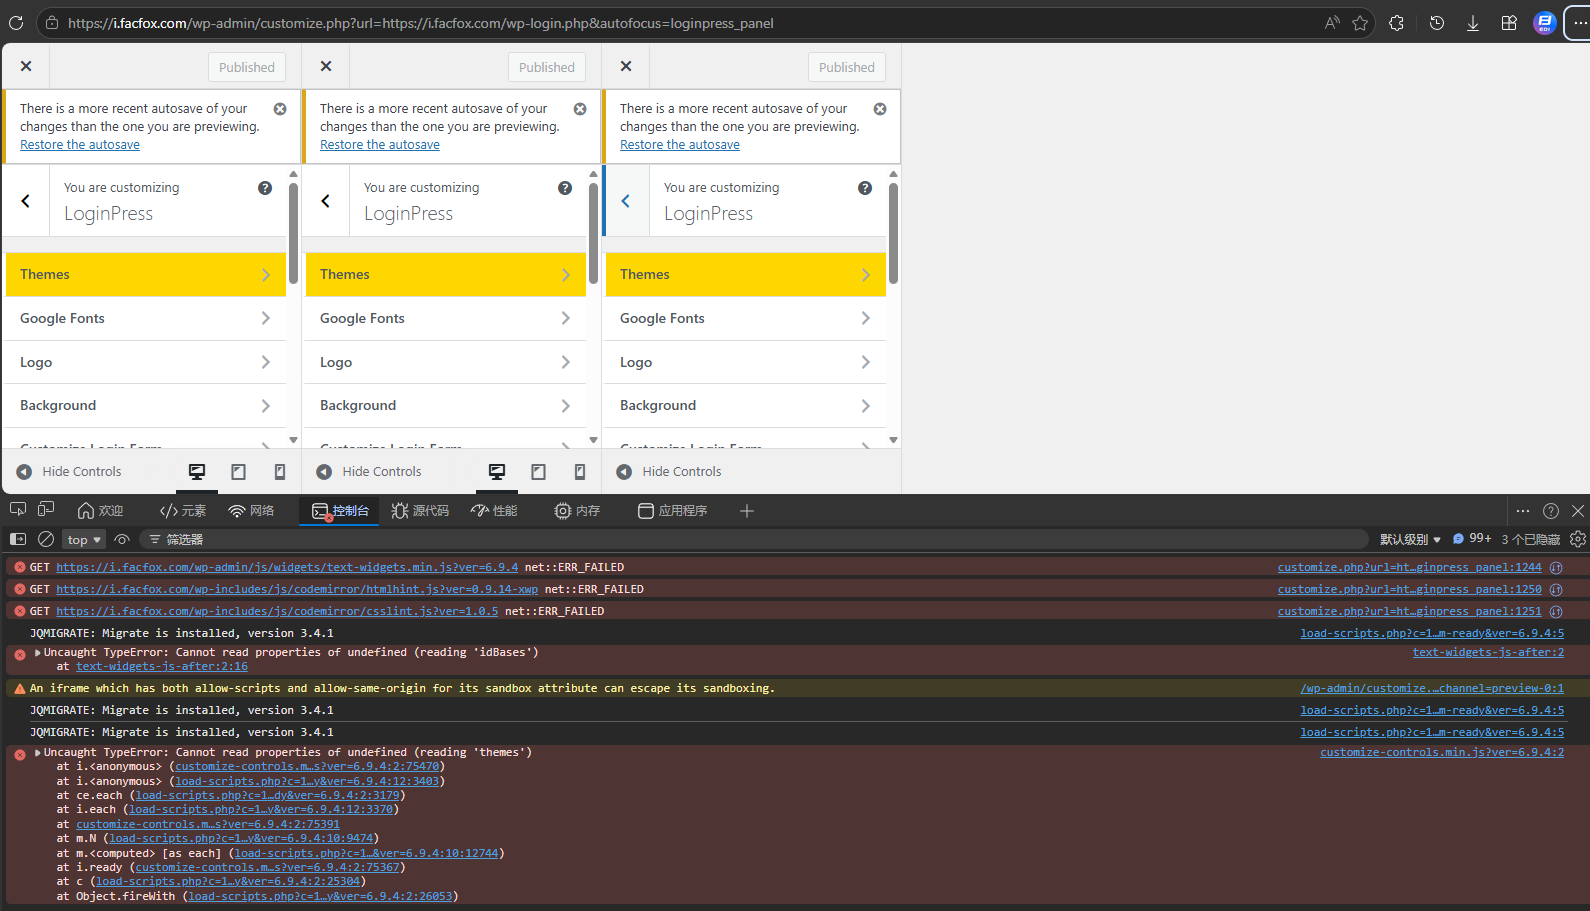
Task: Close the right customizer panel with X
Action: [x=626, y=66]
